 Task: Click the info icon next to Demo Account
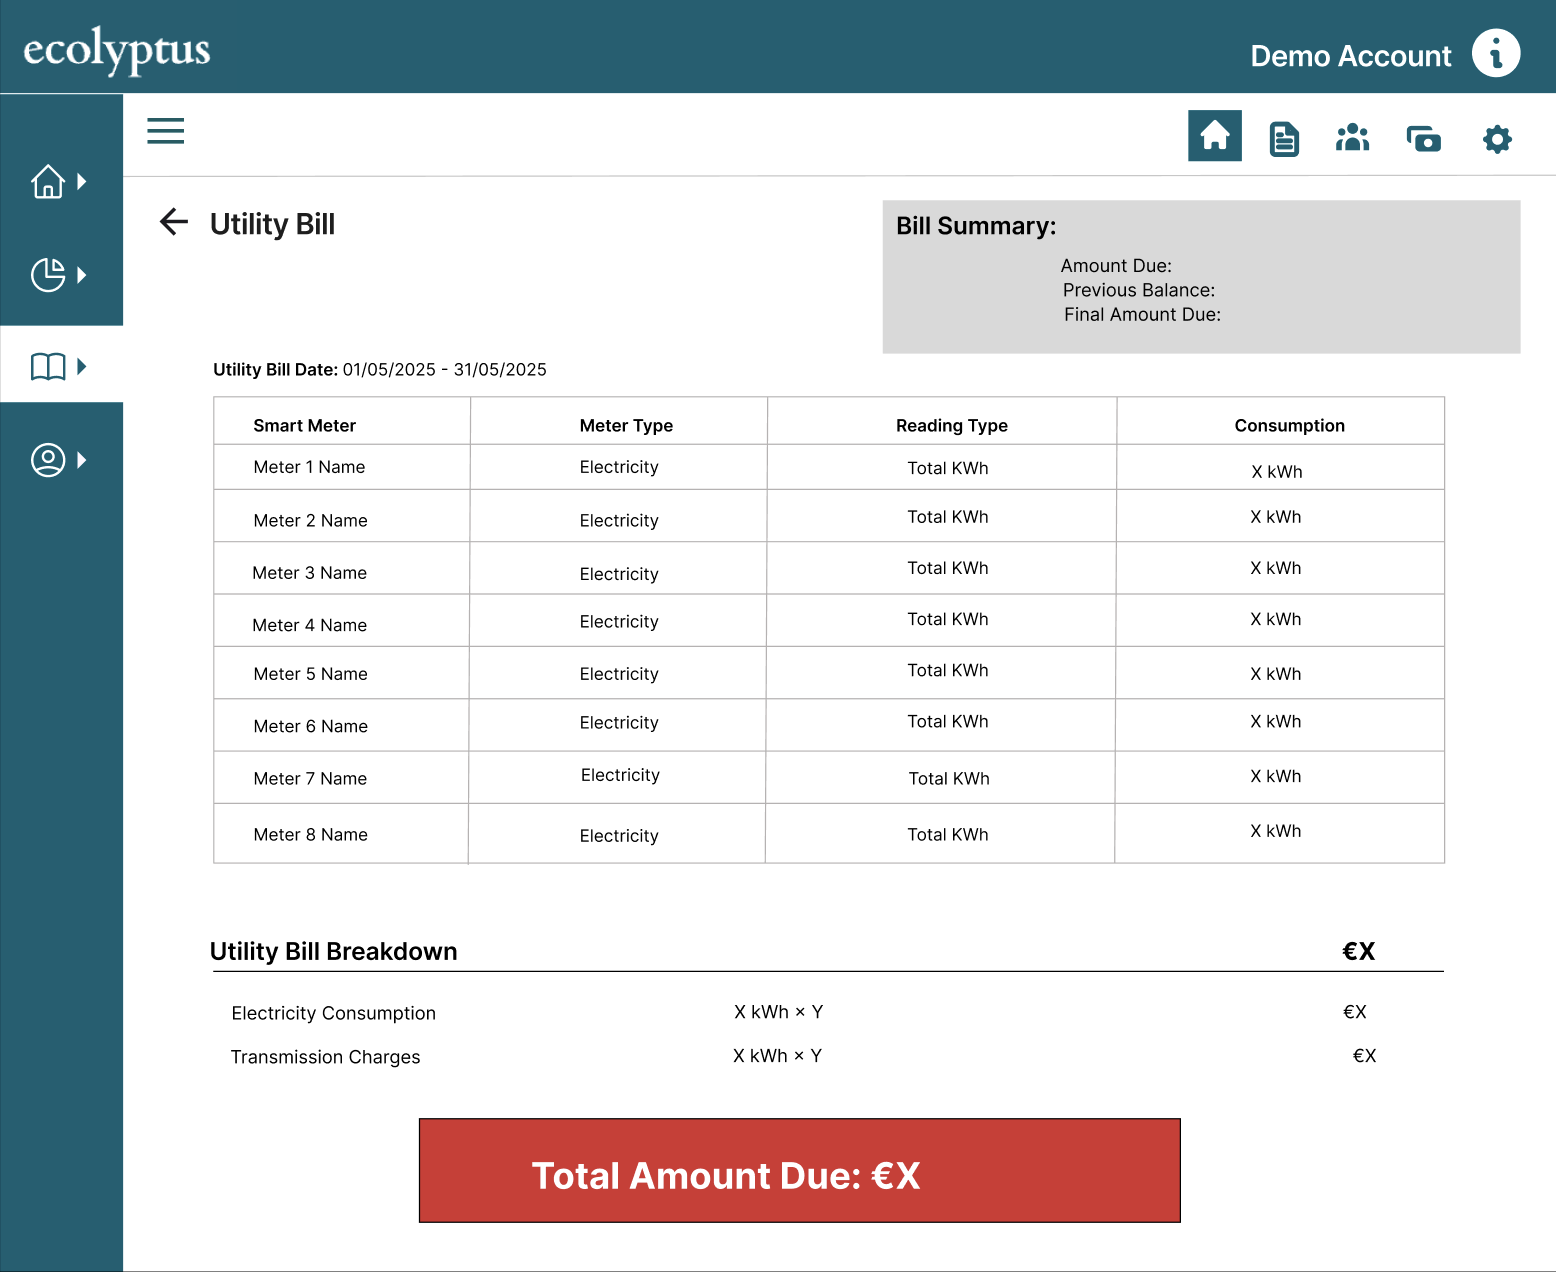click(x=1496, y=54)
